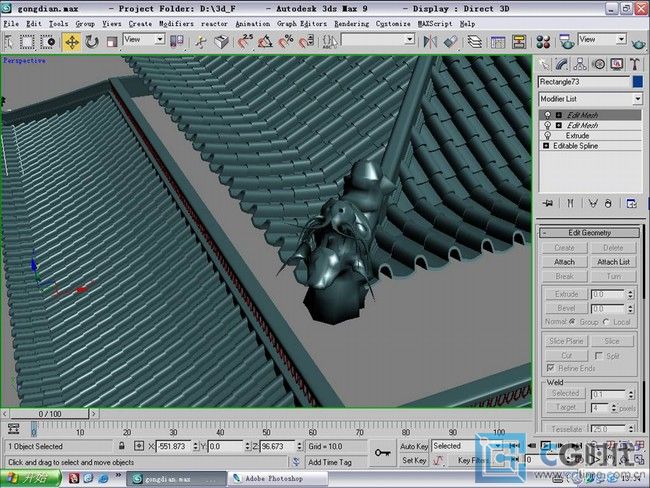
Task: Click the Set Key button
Action: tap(414, 461)
